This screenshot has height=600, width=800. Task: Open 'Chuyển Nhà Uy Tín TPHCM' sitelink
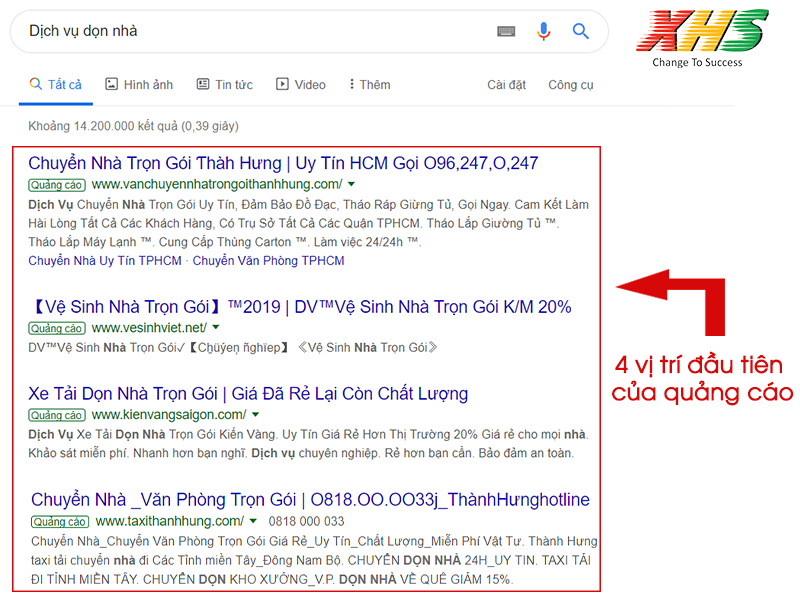(105, 261)
